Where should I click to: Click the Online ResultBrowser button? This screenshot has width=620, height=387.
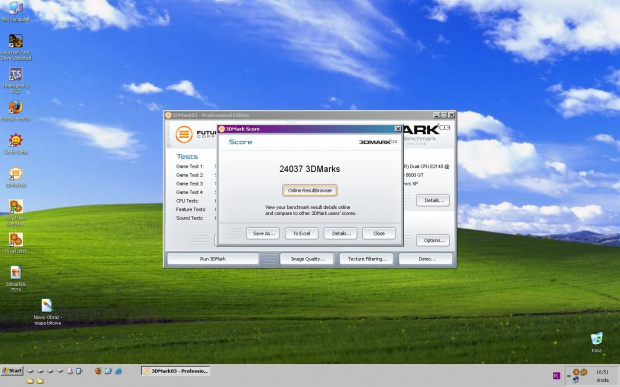pos(310,190)
